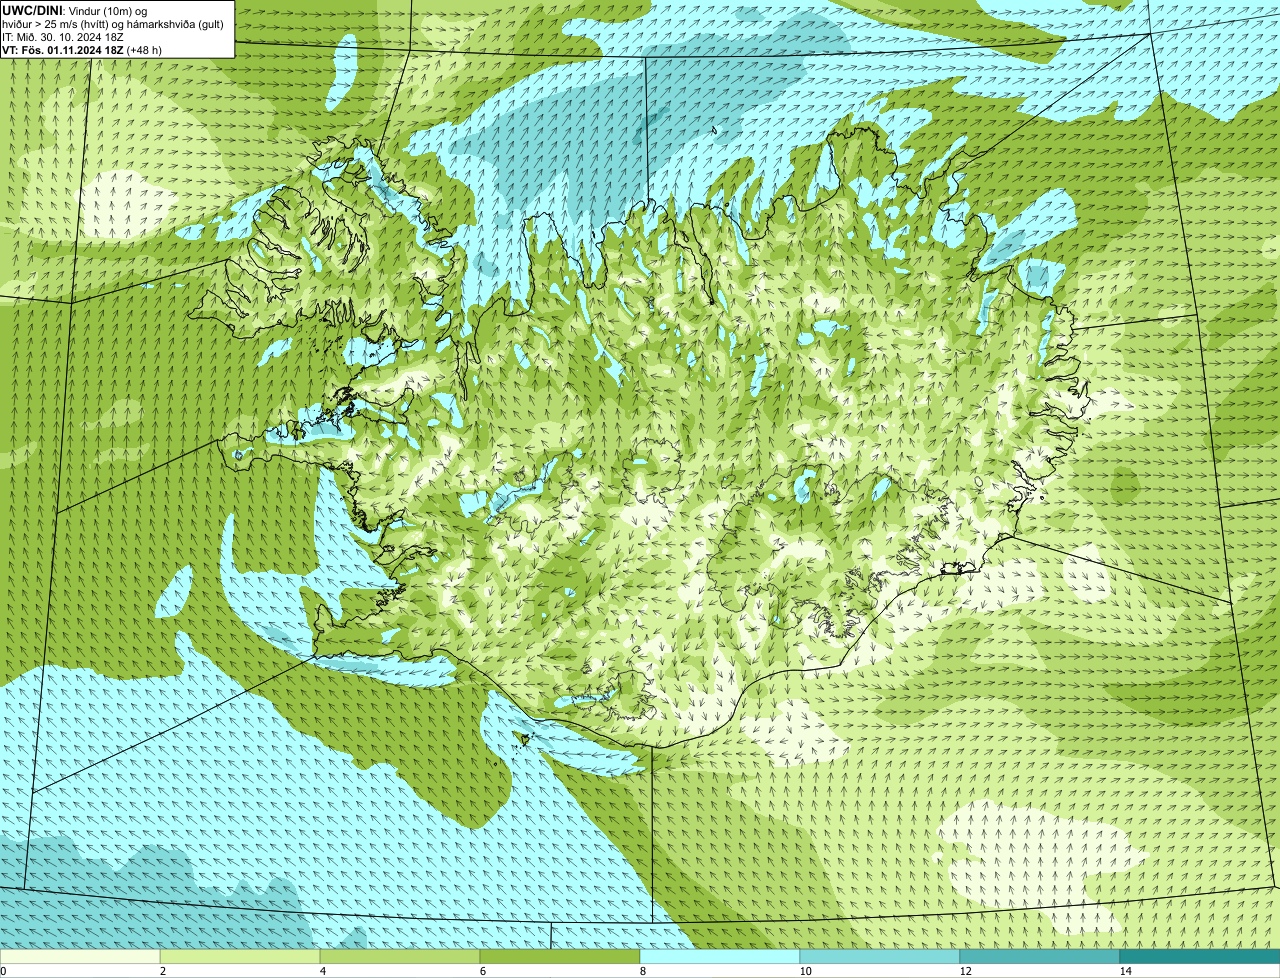Pick the 4–6 m/s green legend swatch
The width and height of the screenshot is (1280, 978).
[400, 957]
